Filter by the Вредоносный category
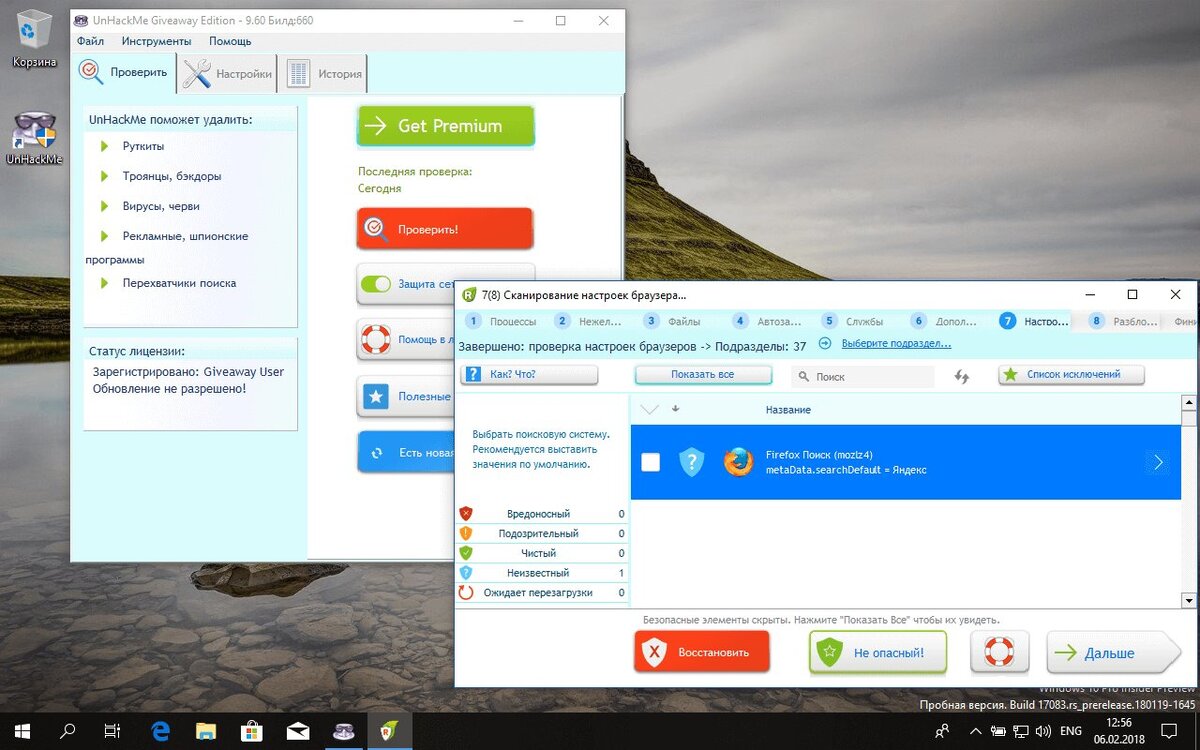1200x750 pixels. point(543,513)
